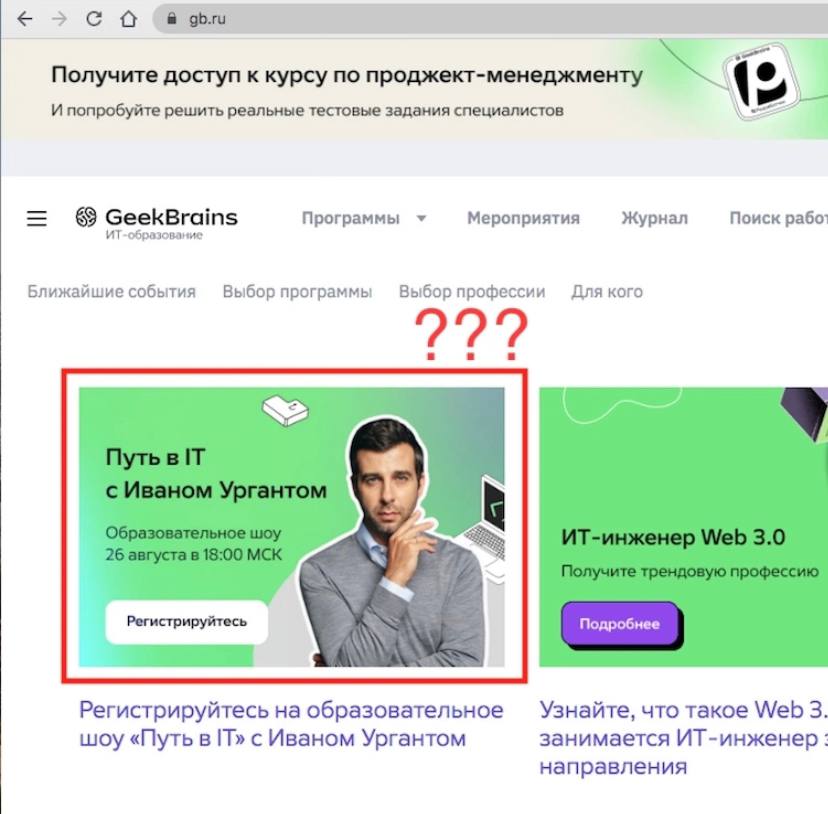Open the Программы menu item
828x814 pixels.
click(351, 218)
